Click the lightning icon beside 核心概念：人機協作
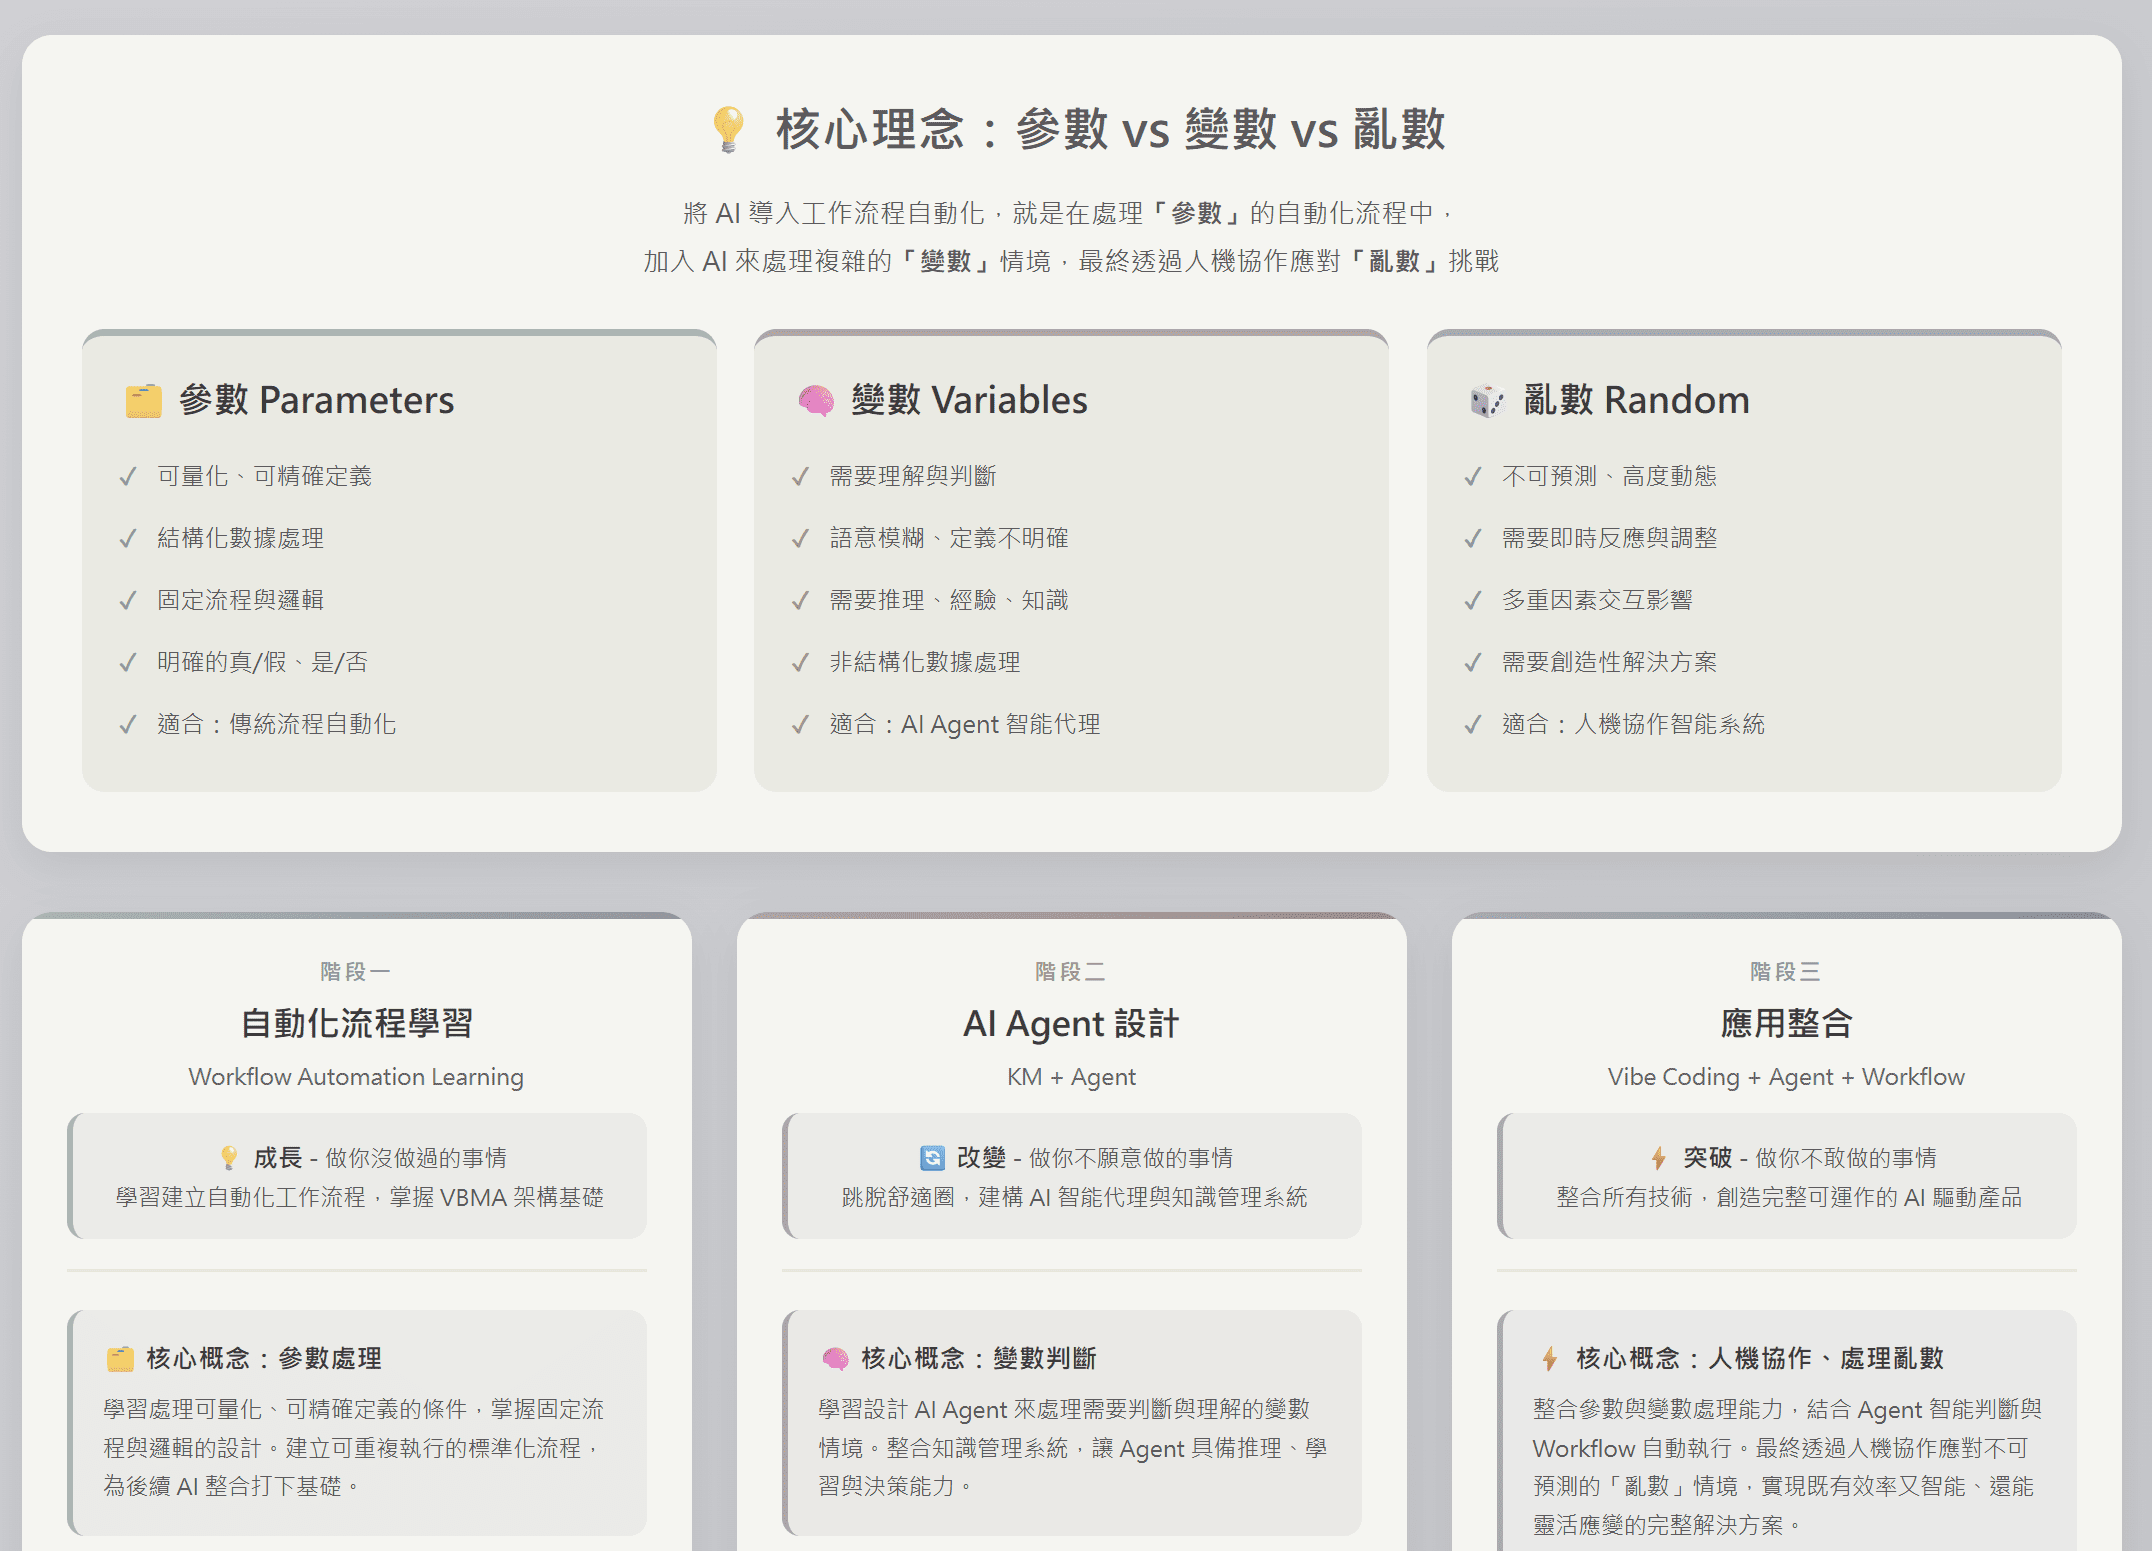 1549,1359
